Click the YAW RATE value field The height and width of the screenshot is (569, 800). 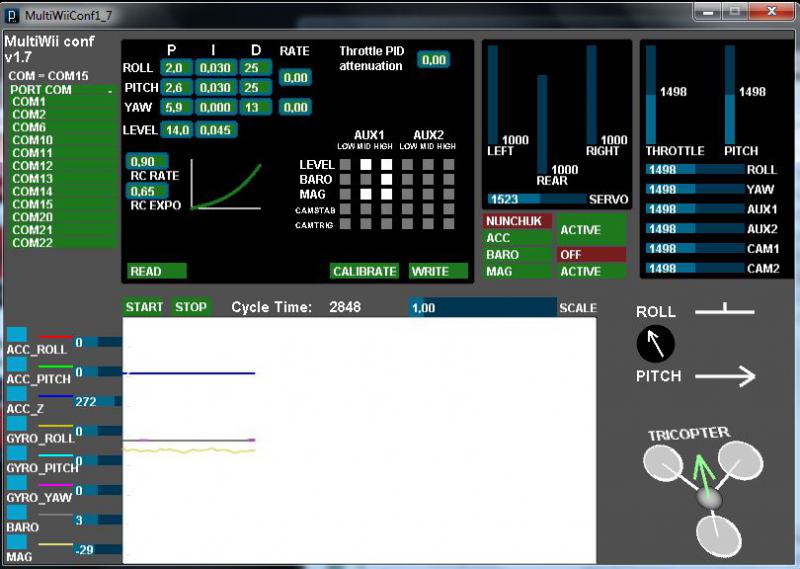coord(295,108)
